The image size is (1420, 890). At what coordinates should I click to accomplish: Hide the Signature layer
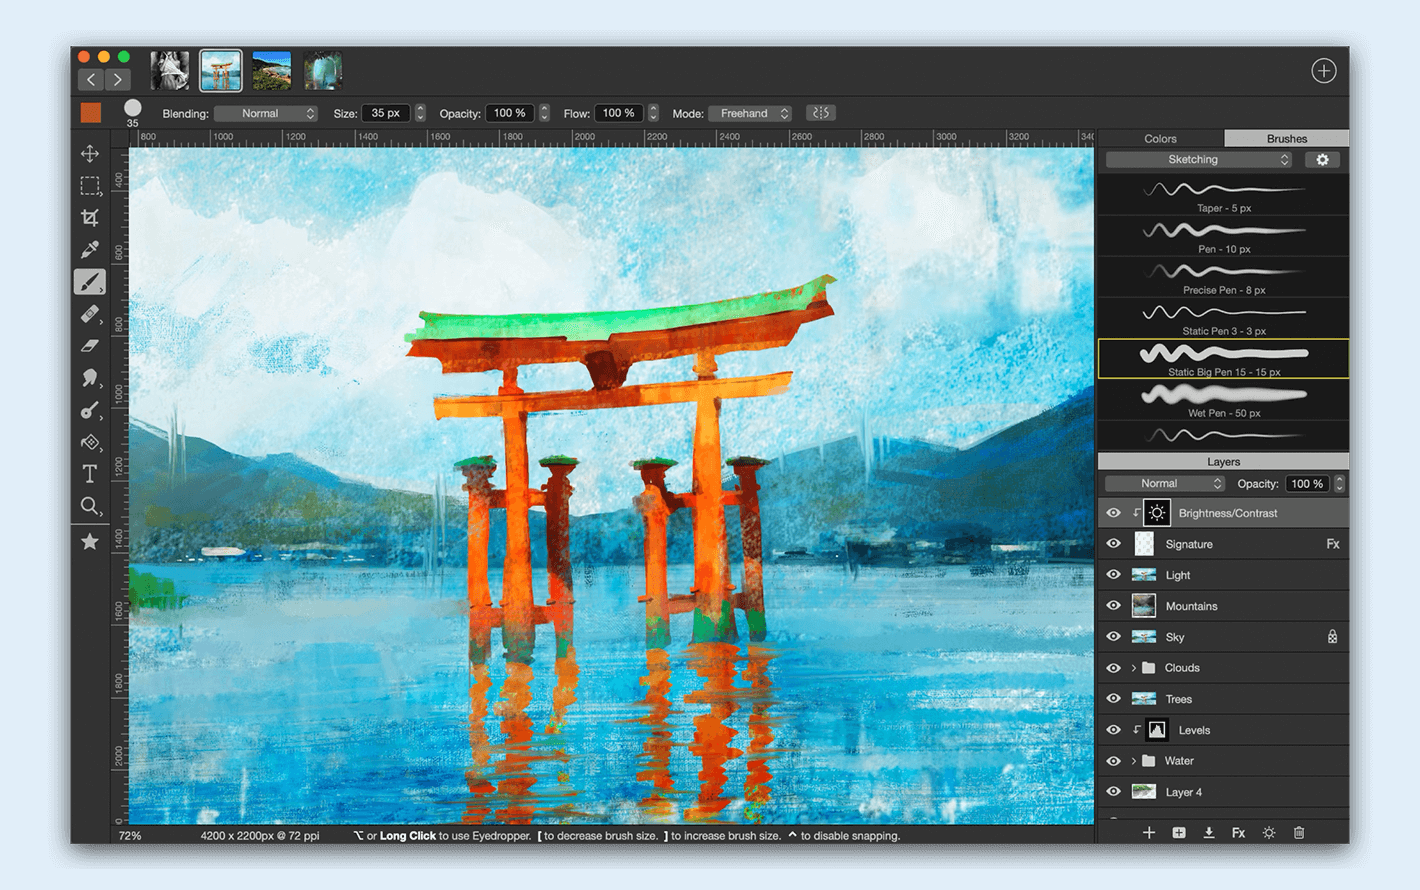click(1113, 544)
